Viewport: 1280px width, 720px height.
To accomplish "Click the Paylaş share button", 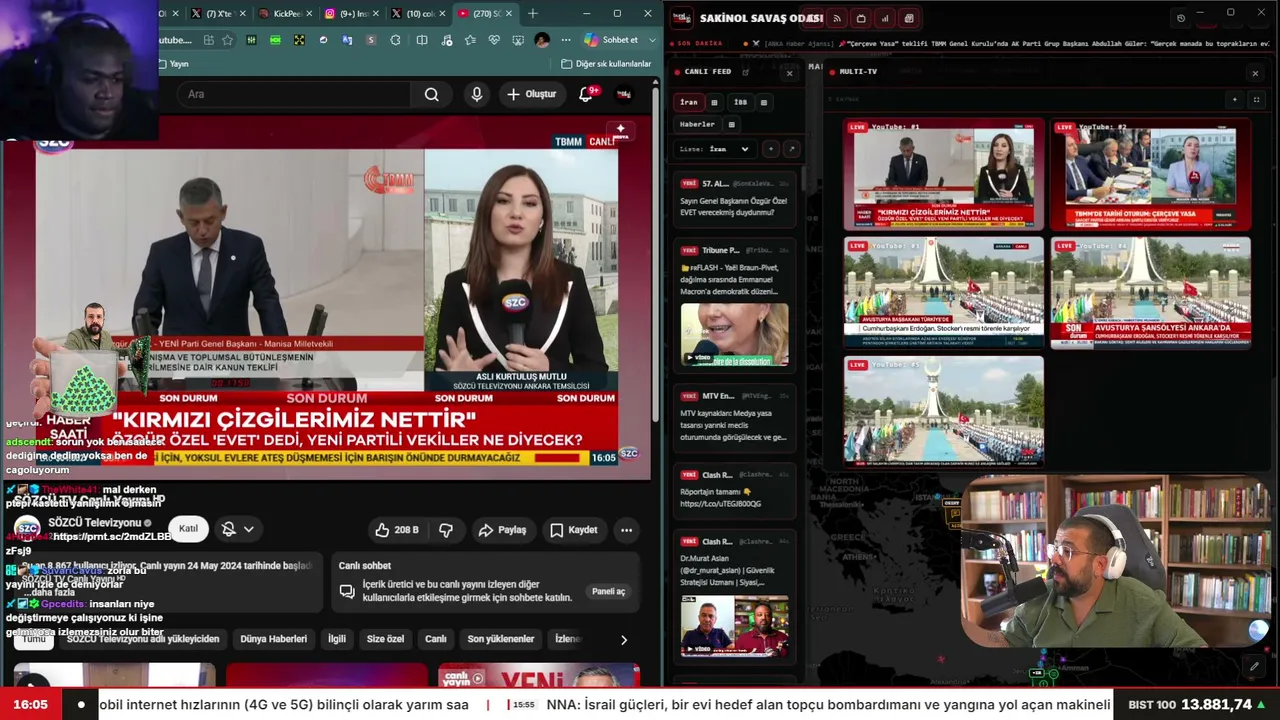I will tap(502, 530).
